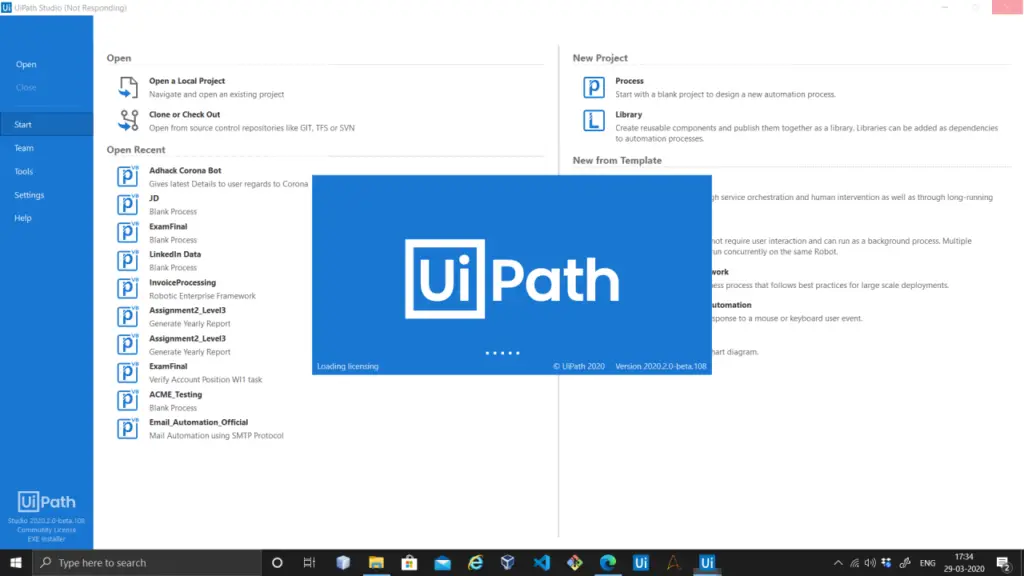1024x576 pixels.
Task: Click the Email_Automation_Official project icon
Action: tap(127, 428)
